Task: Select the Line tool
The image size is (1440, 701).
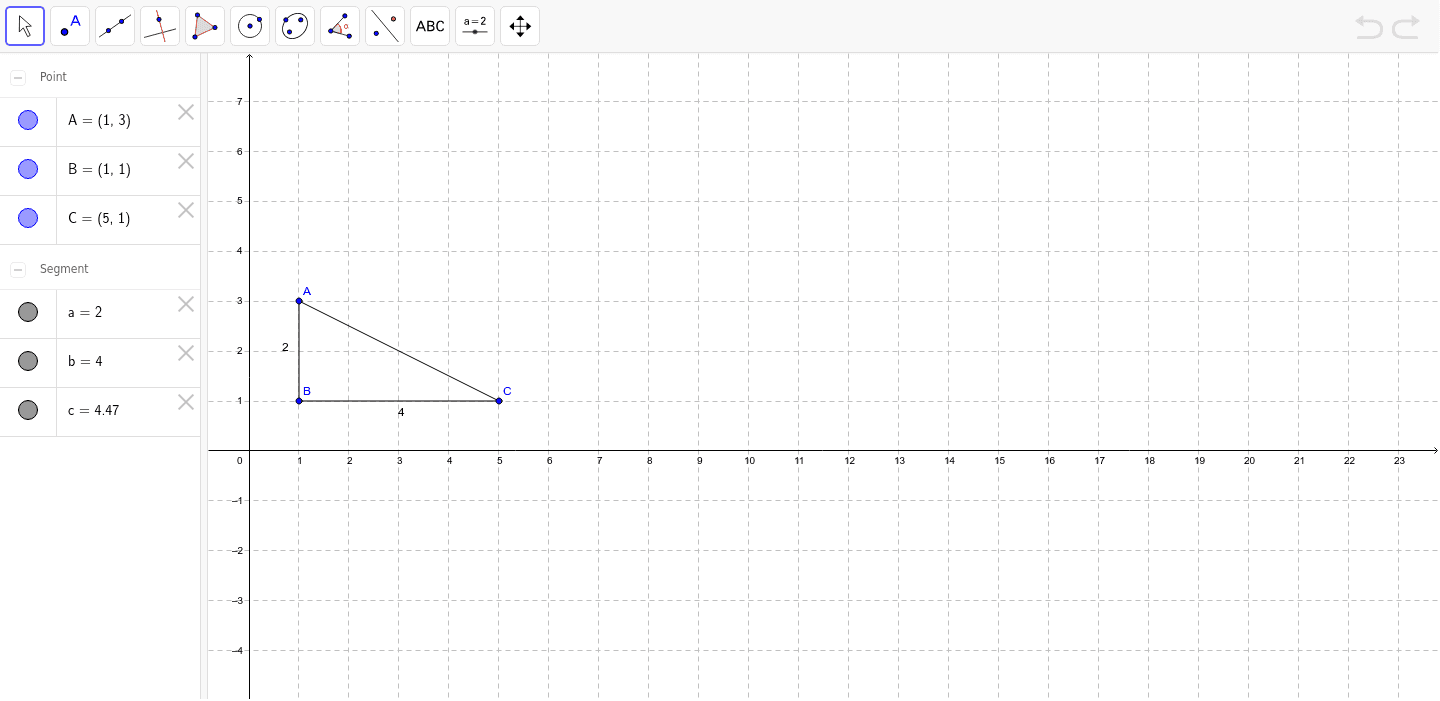Action: tap(114, 25)
